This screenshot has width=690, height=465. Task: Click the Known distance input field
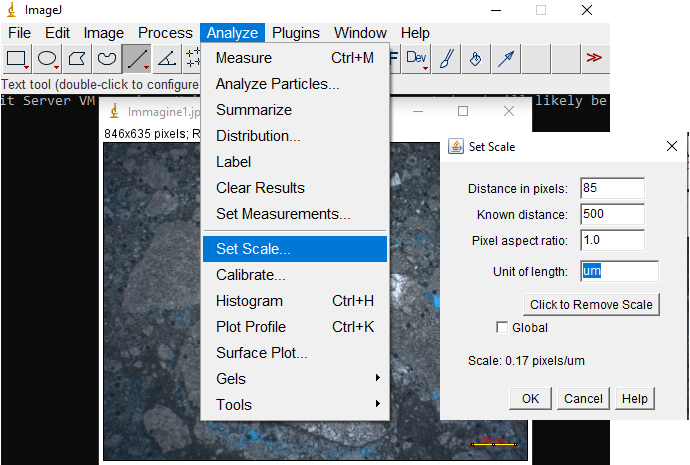(611, 214)
